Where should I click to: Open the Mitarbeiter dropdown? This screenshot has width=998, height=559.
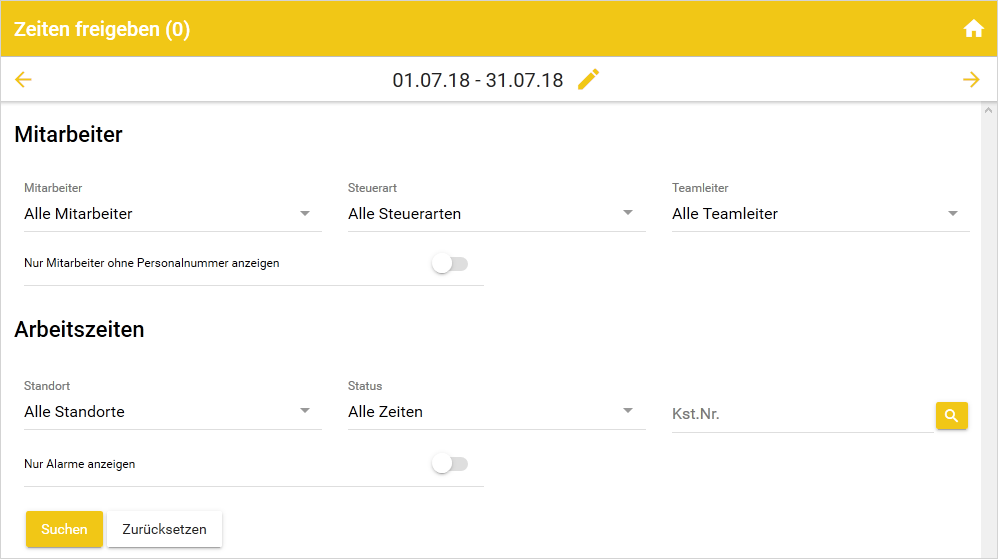[x=172, y=214]
